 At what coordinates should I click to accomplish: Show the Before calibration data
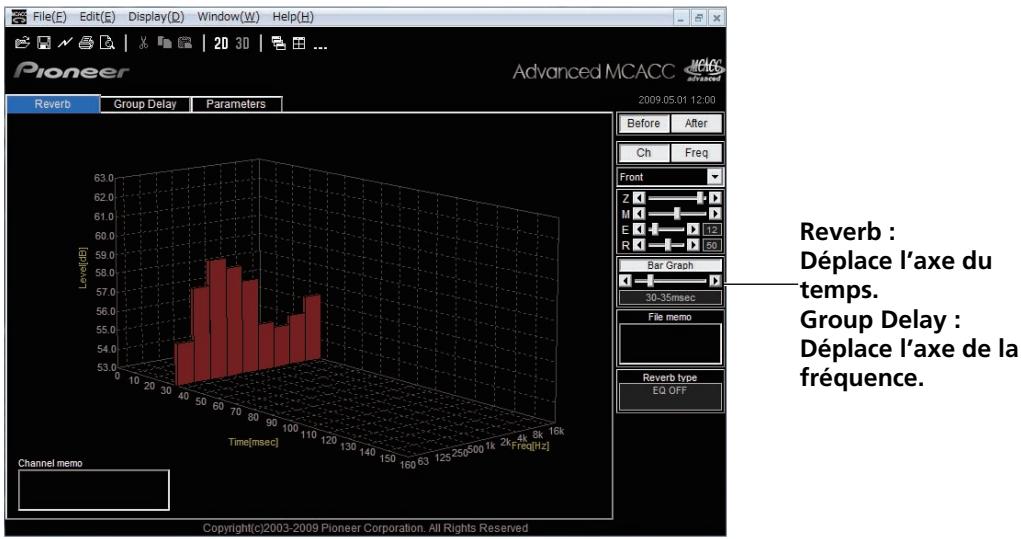643,124
